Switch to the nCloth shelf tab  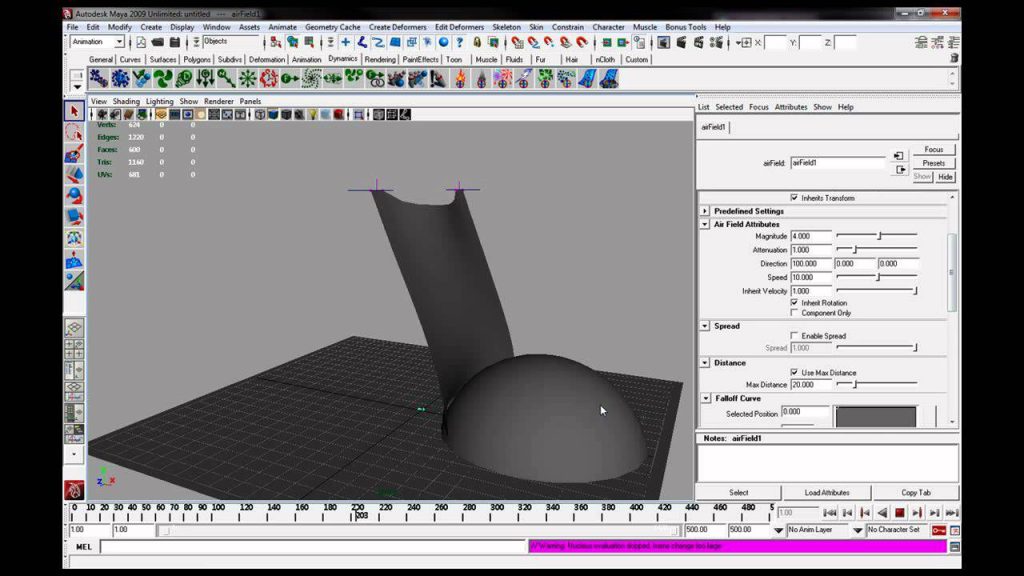[605, 59]
